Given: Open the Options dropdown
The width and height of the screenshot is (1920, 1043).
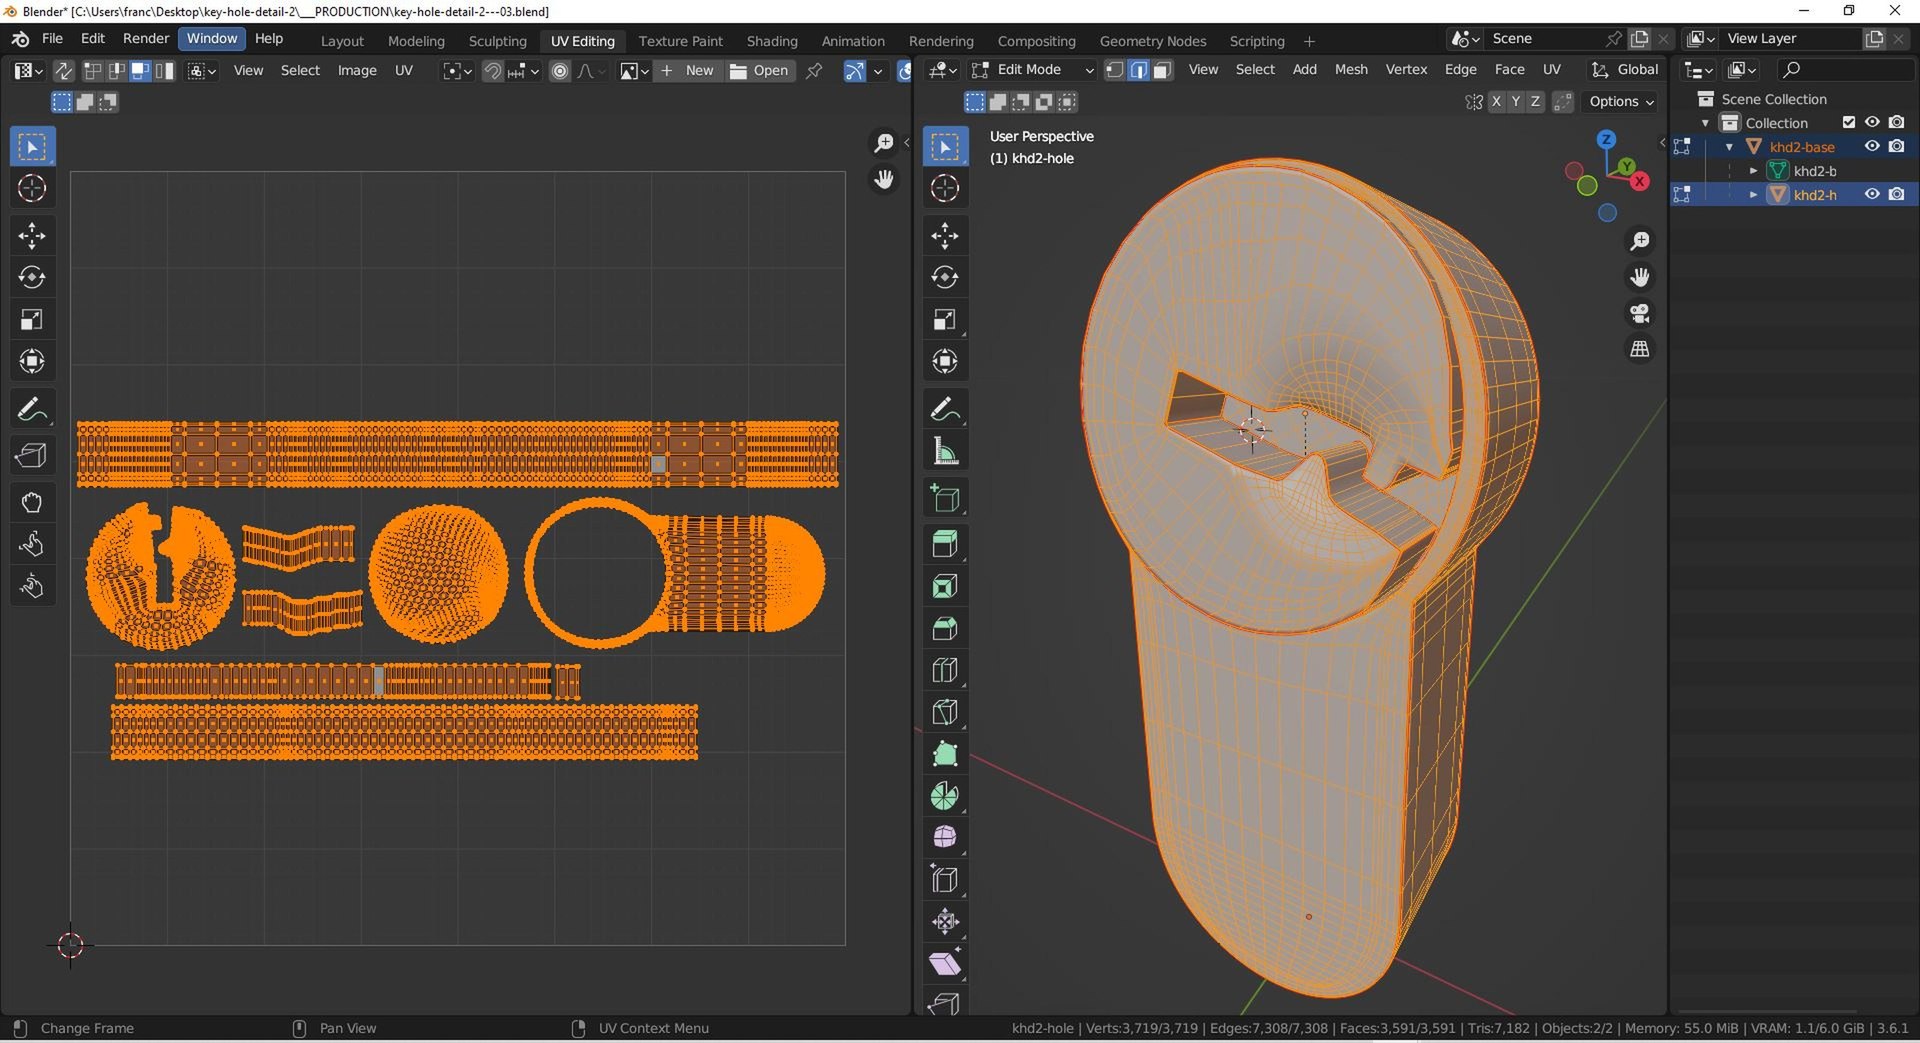Looking at the screenshot, I should (1621, 102).
